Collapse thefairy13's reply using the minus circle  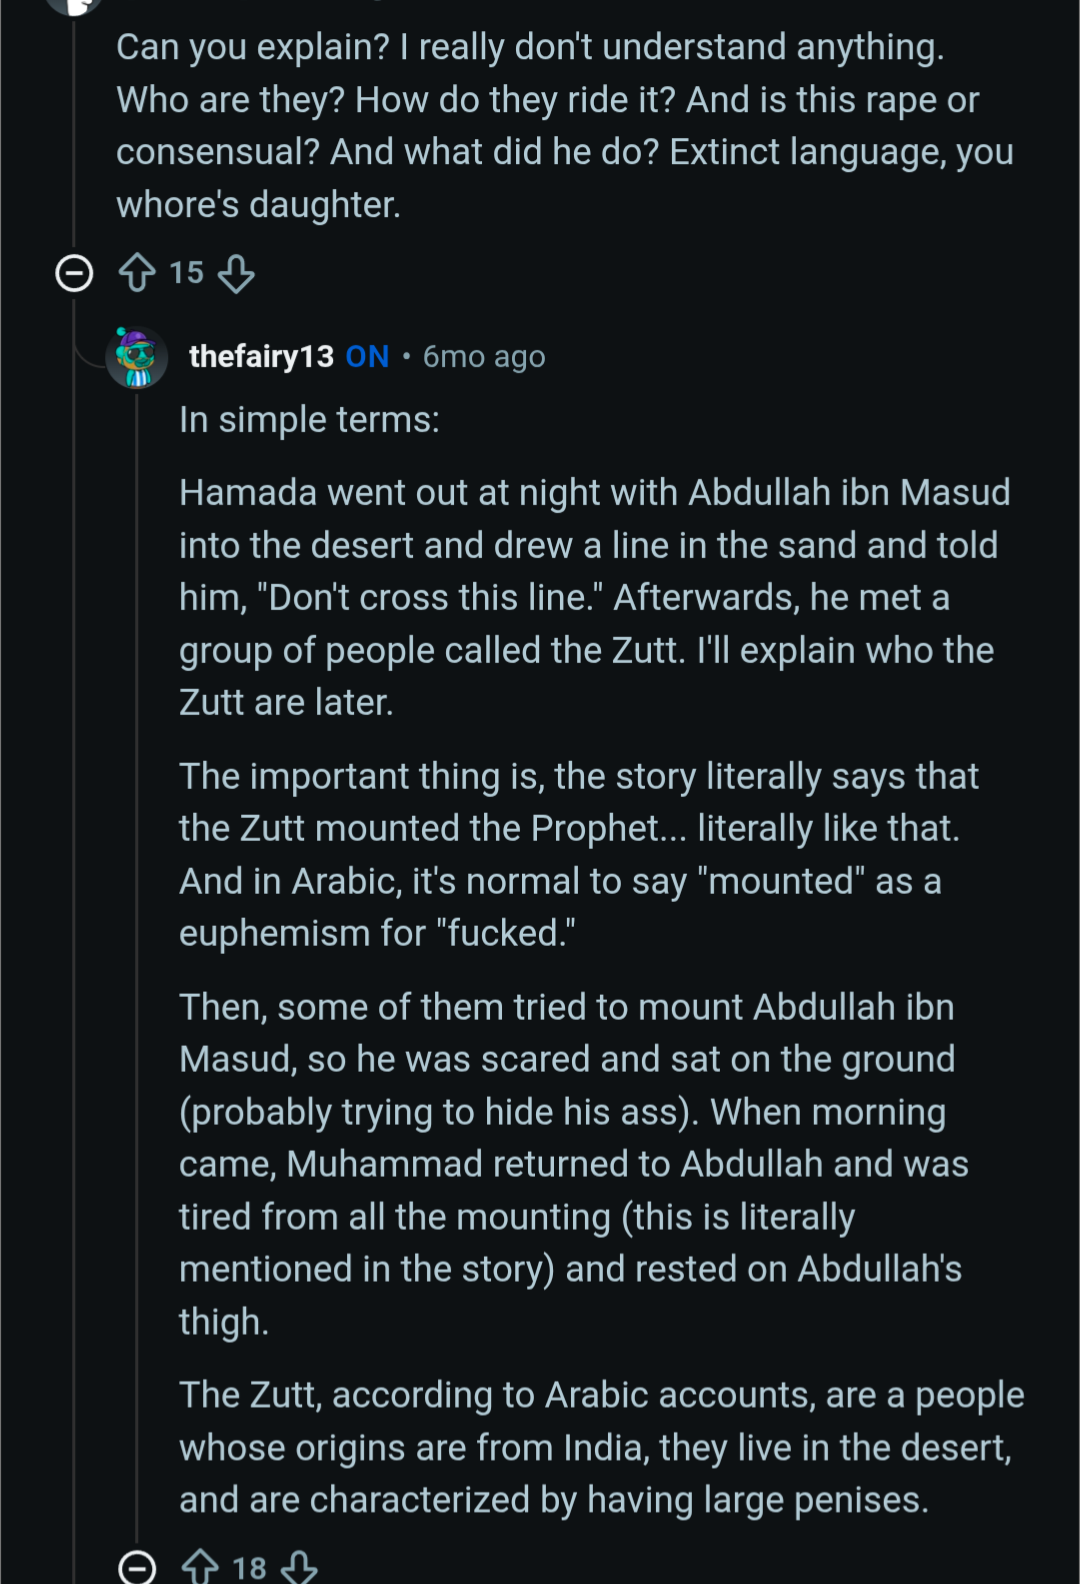(137, 1566)
